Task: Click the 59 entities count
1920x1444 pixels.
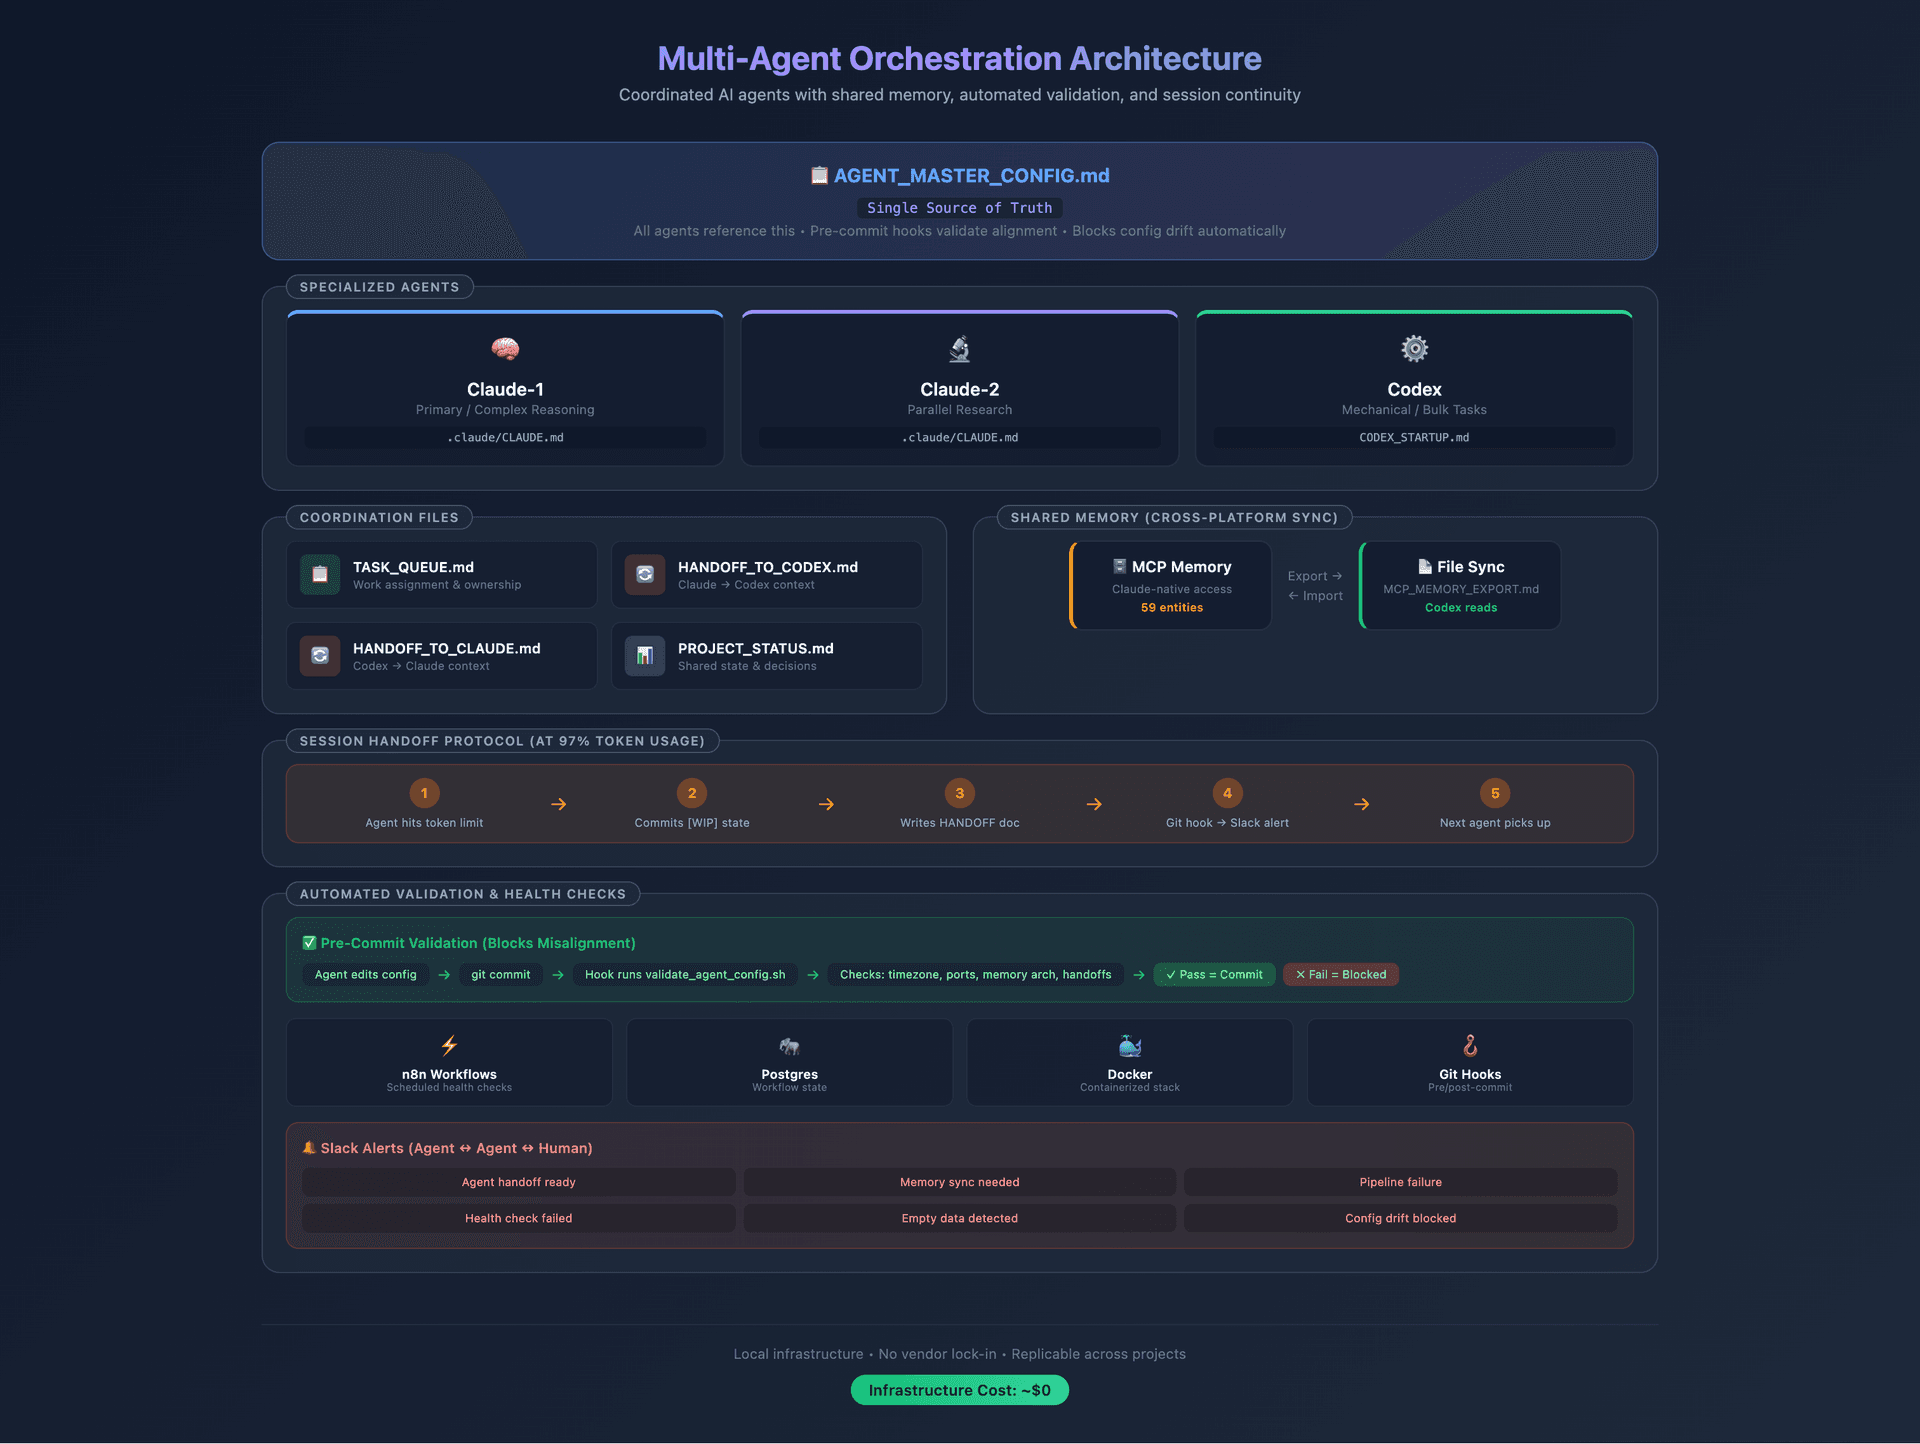Action: coord(1172,608)
